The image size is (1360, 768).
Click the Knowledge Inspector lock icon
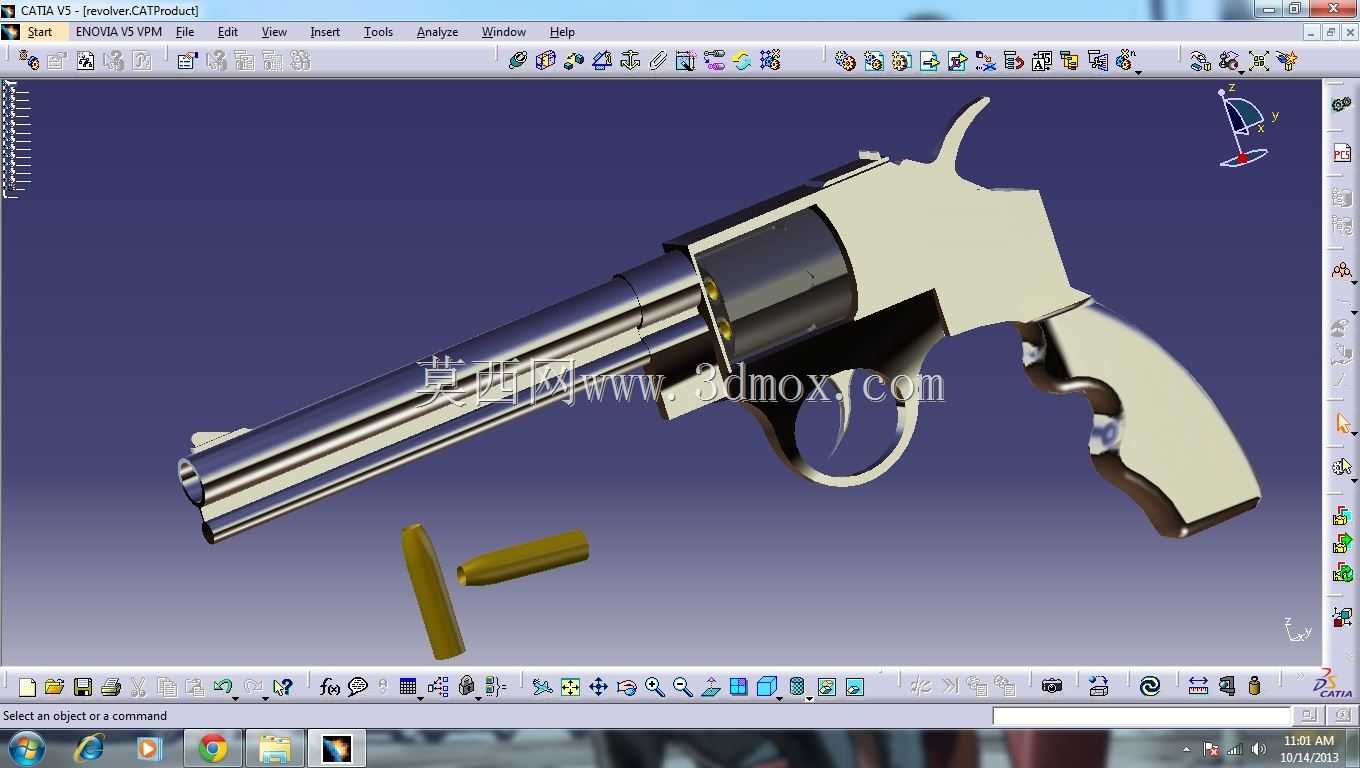tap(466, 687)
